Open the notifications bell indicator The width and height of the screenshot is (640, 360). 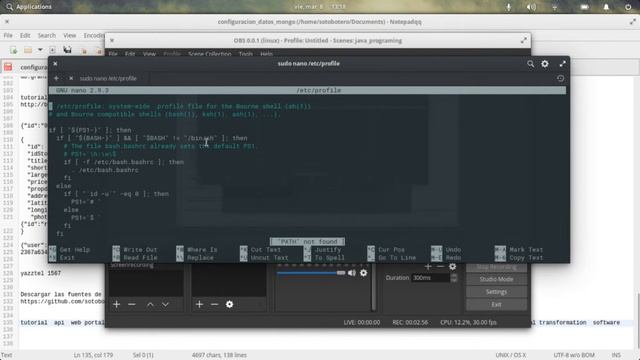(607, 7)
